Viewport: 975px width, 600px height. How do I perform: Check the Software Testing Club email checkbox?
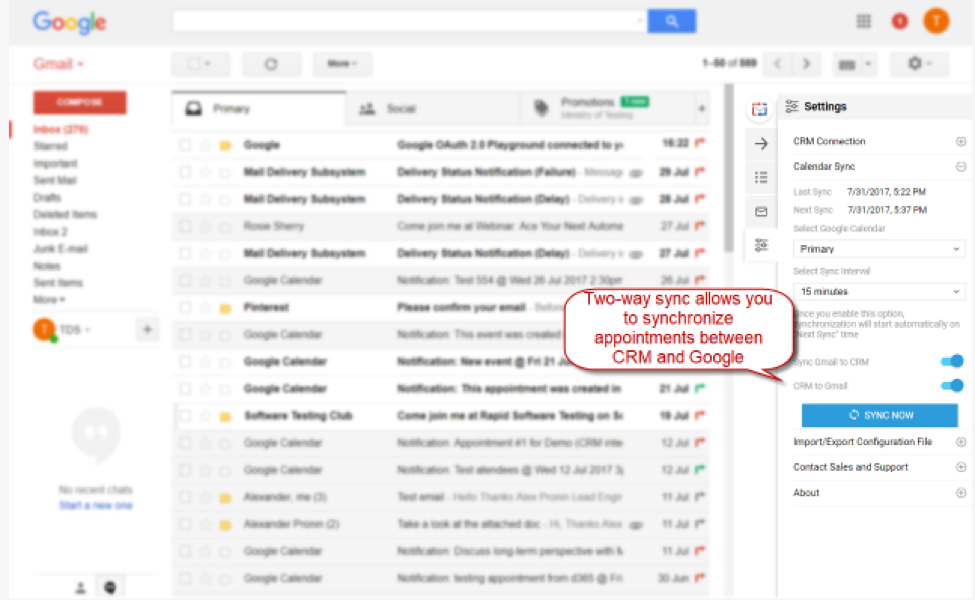click(185, 416)
